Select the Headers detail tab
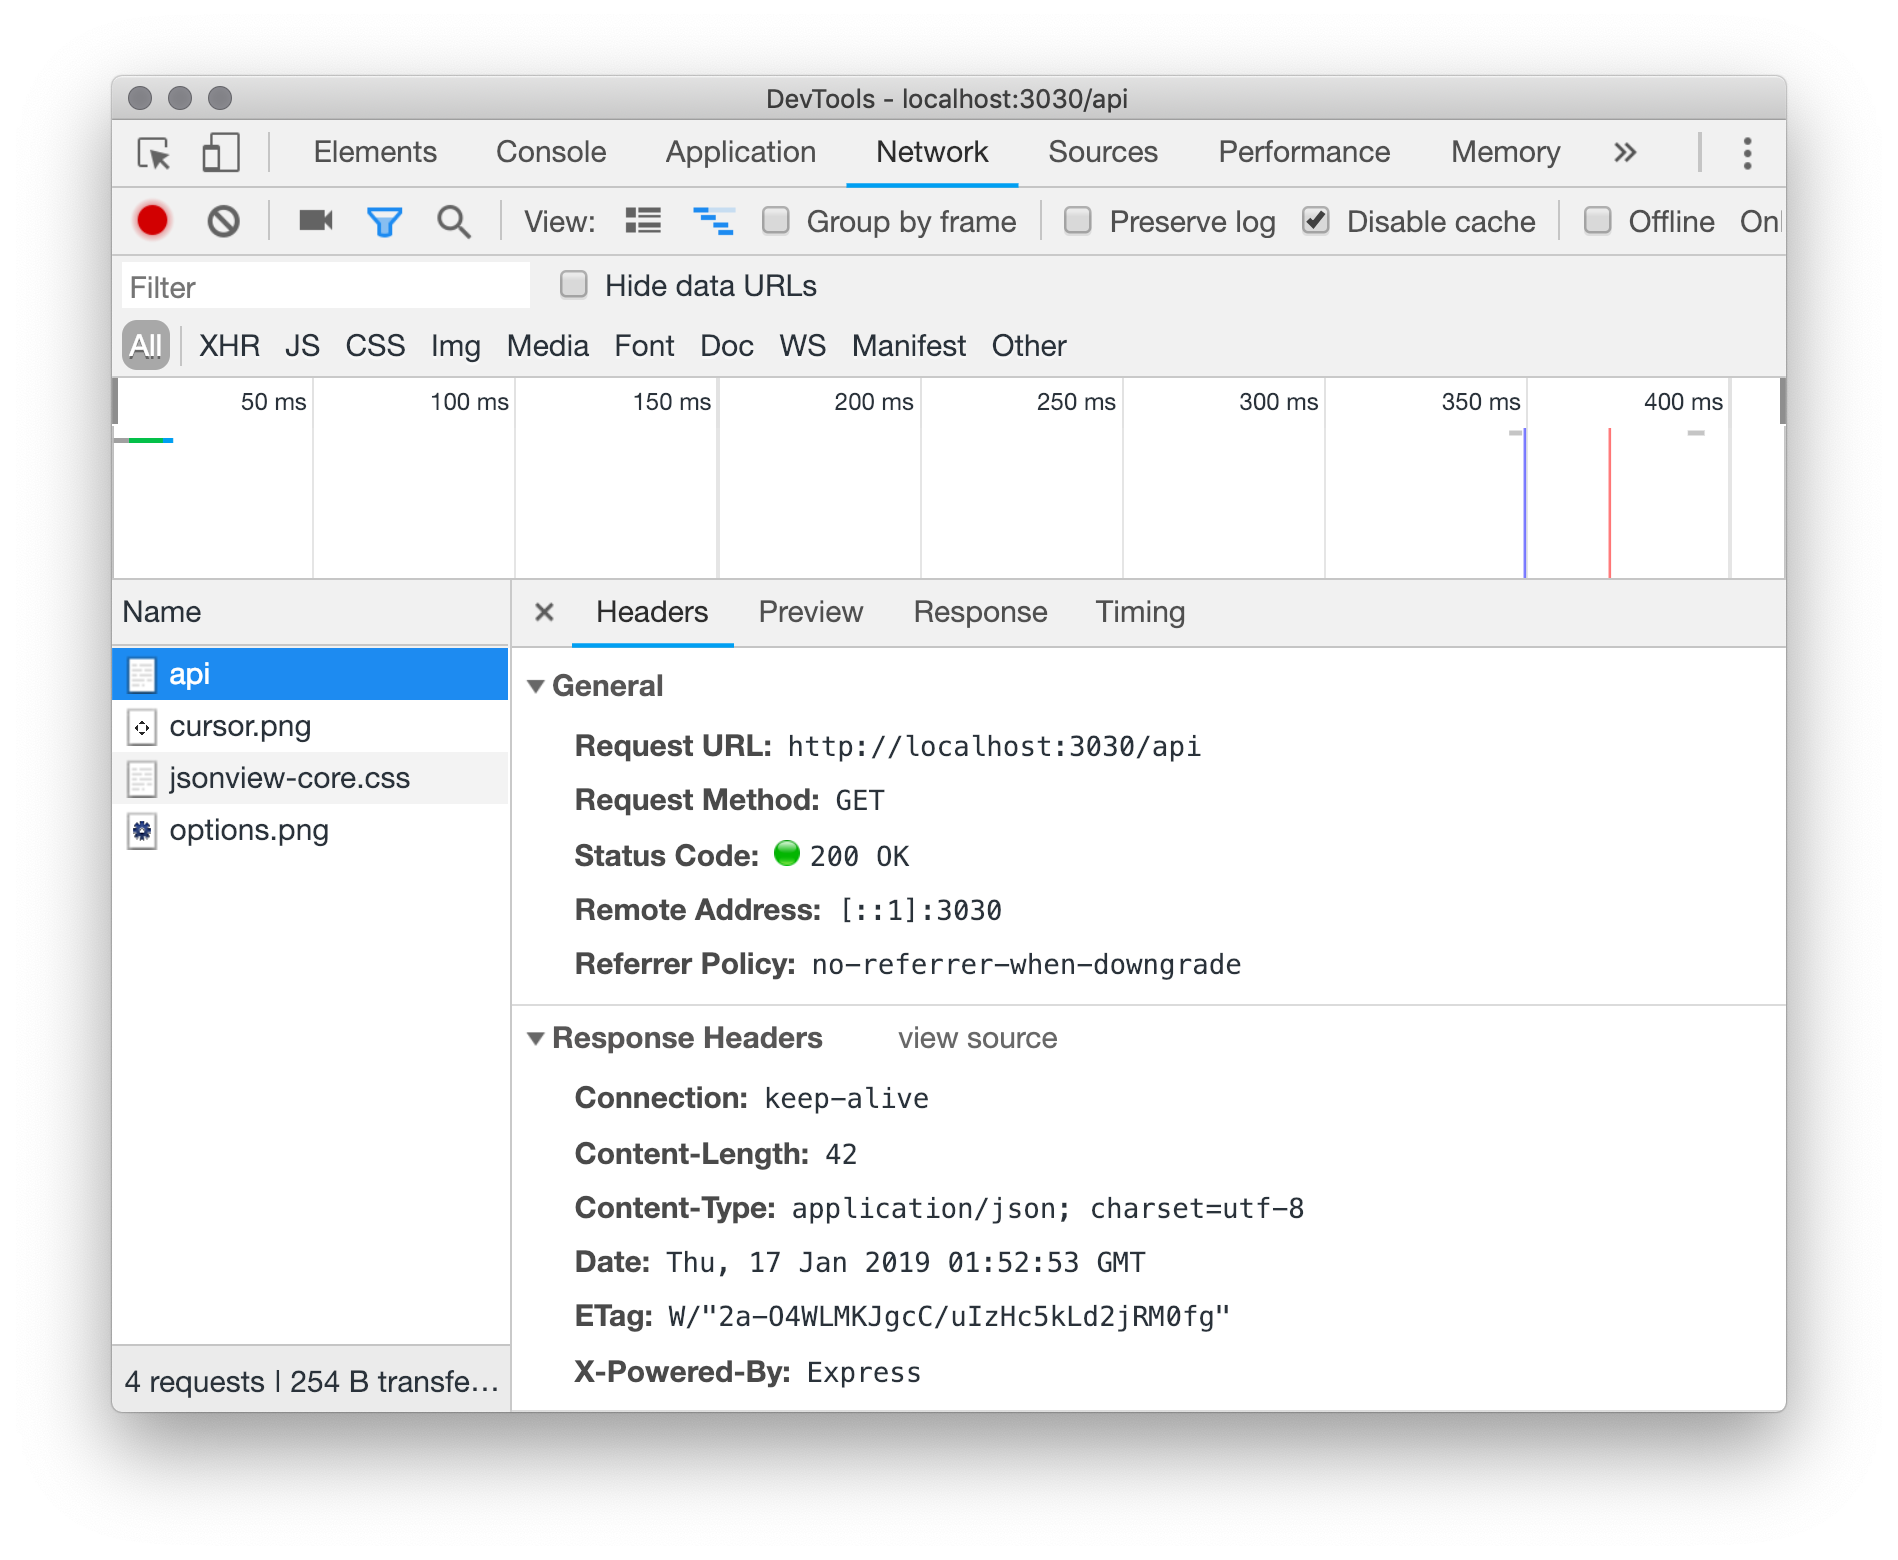The width and height of the screenshot is (1898, 1560). coord(652,612)
